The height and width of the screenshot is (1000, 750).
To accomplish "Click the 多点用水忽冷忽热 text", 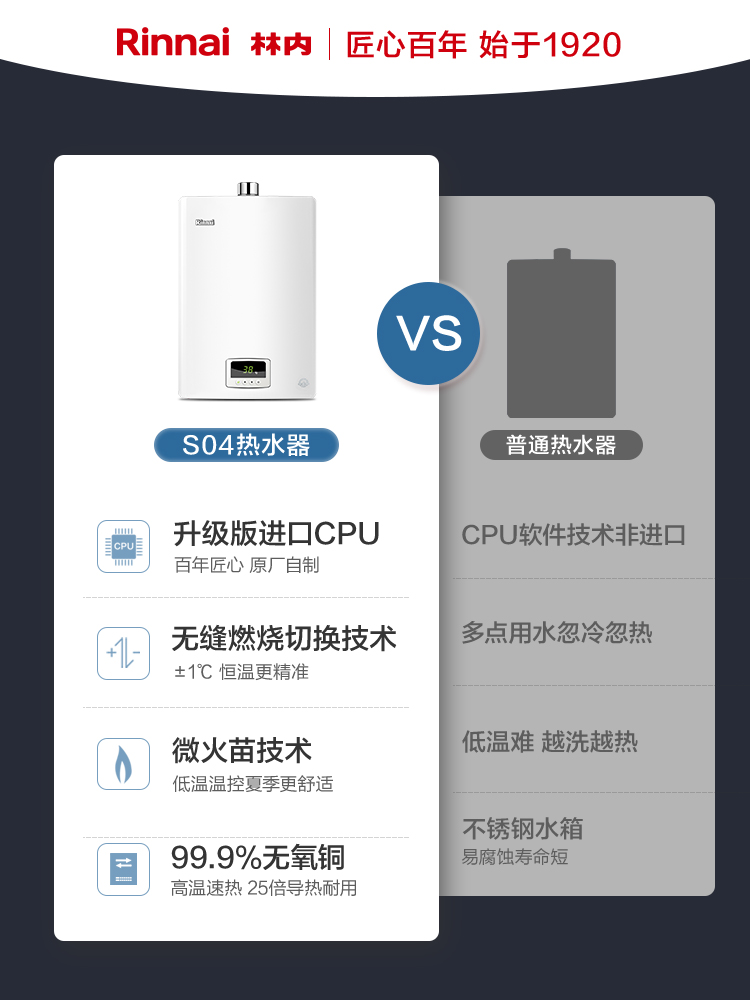I will (x=557, y=633).
